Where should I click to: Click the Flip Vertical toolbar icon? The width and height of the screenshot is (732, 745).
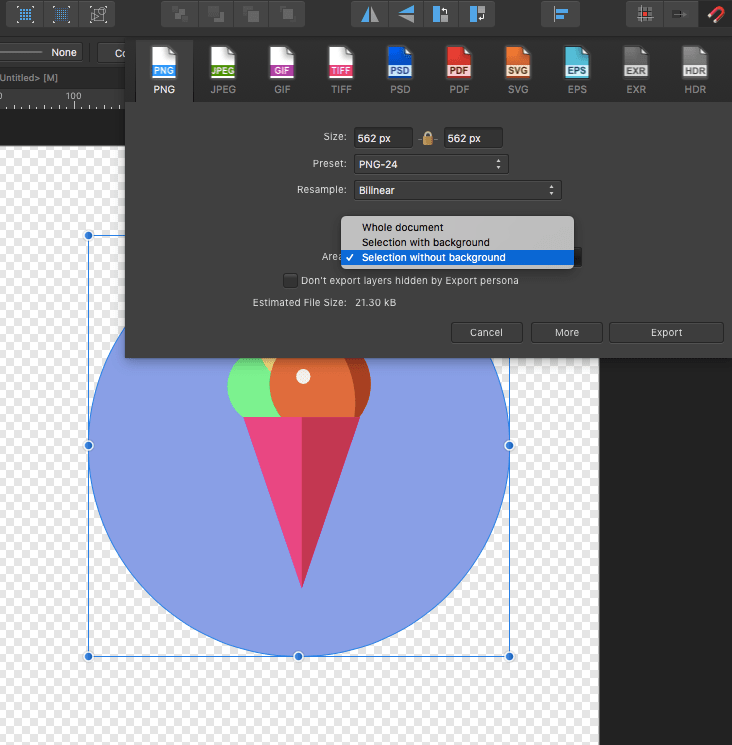[x=405, y=14]
